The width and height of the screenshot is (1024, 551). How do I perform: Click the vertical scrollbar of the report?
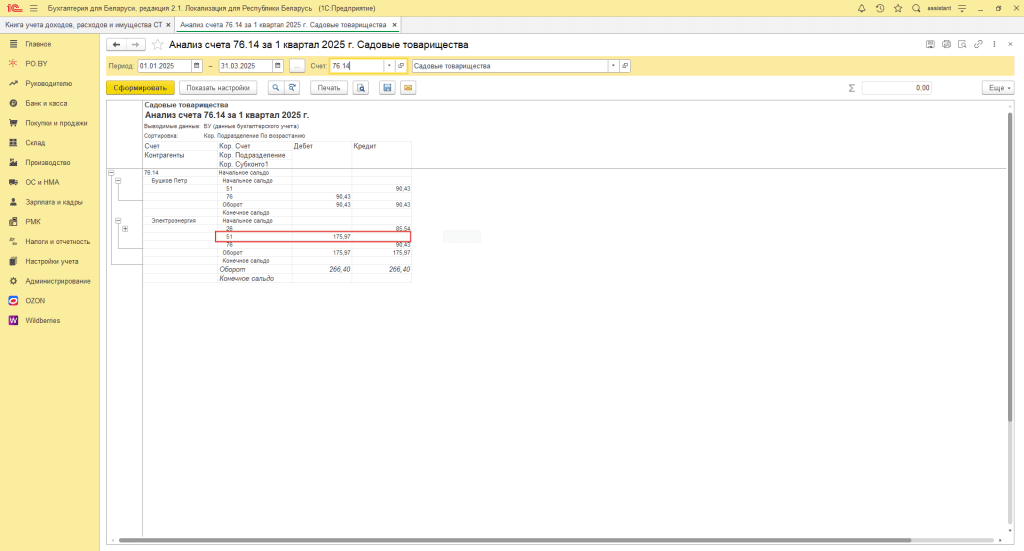point(1010,268)
